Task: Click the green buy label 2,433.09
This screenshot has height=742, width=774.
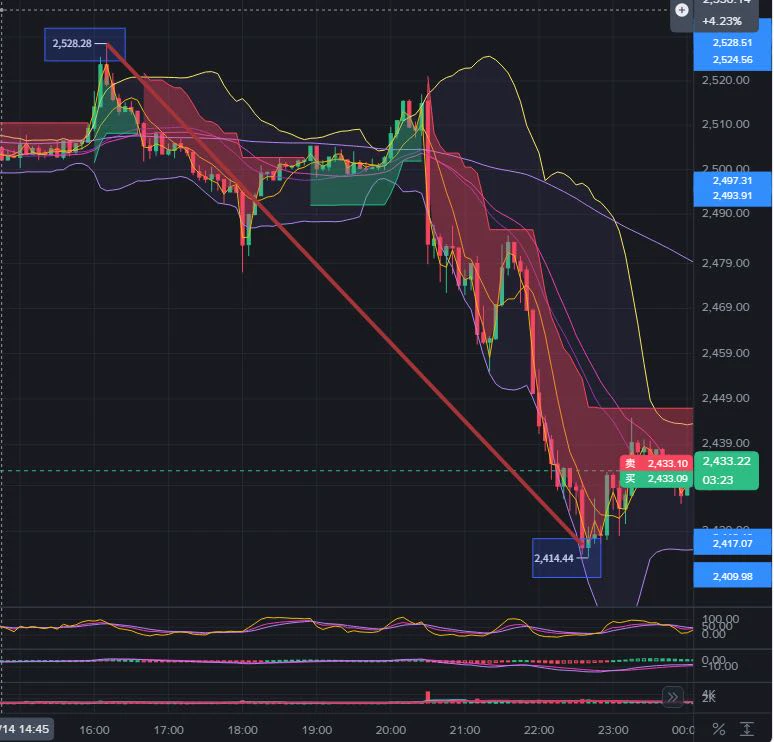Action: point(657,478)
